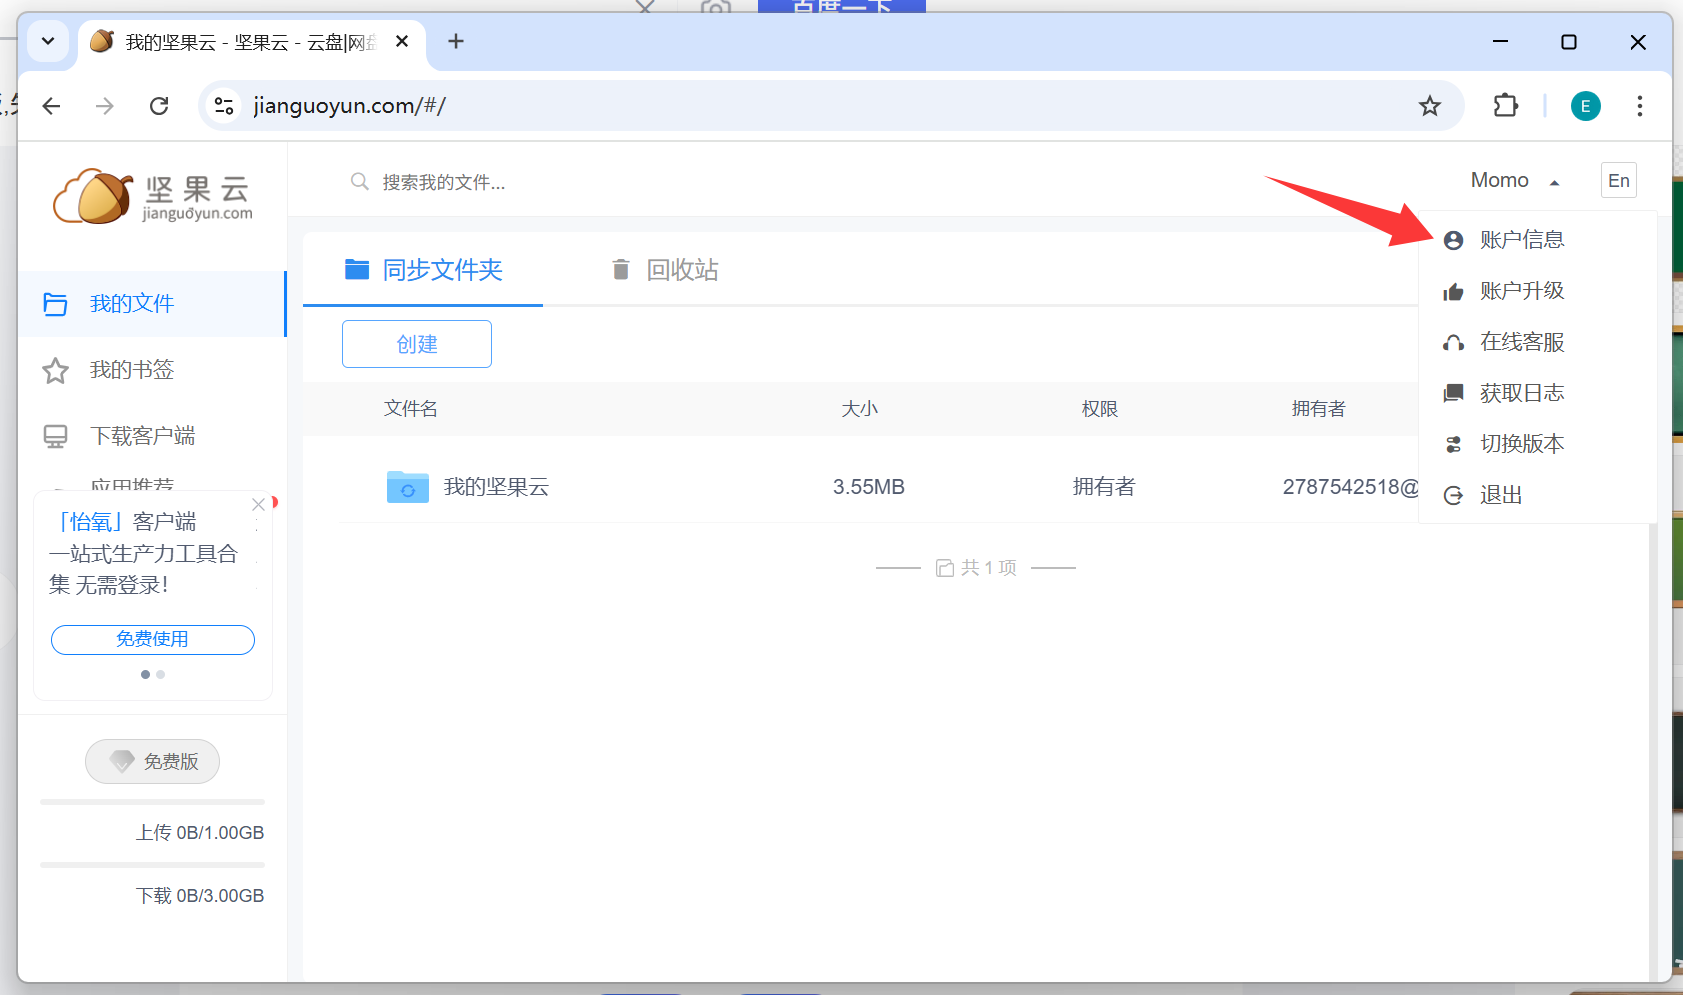
Task: Expand the tab search chevron dropdown
Action: tap(47, 42)
